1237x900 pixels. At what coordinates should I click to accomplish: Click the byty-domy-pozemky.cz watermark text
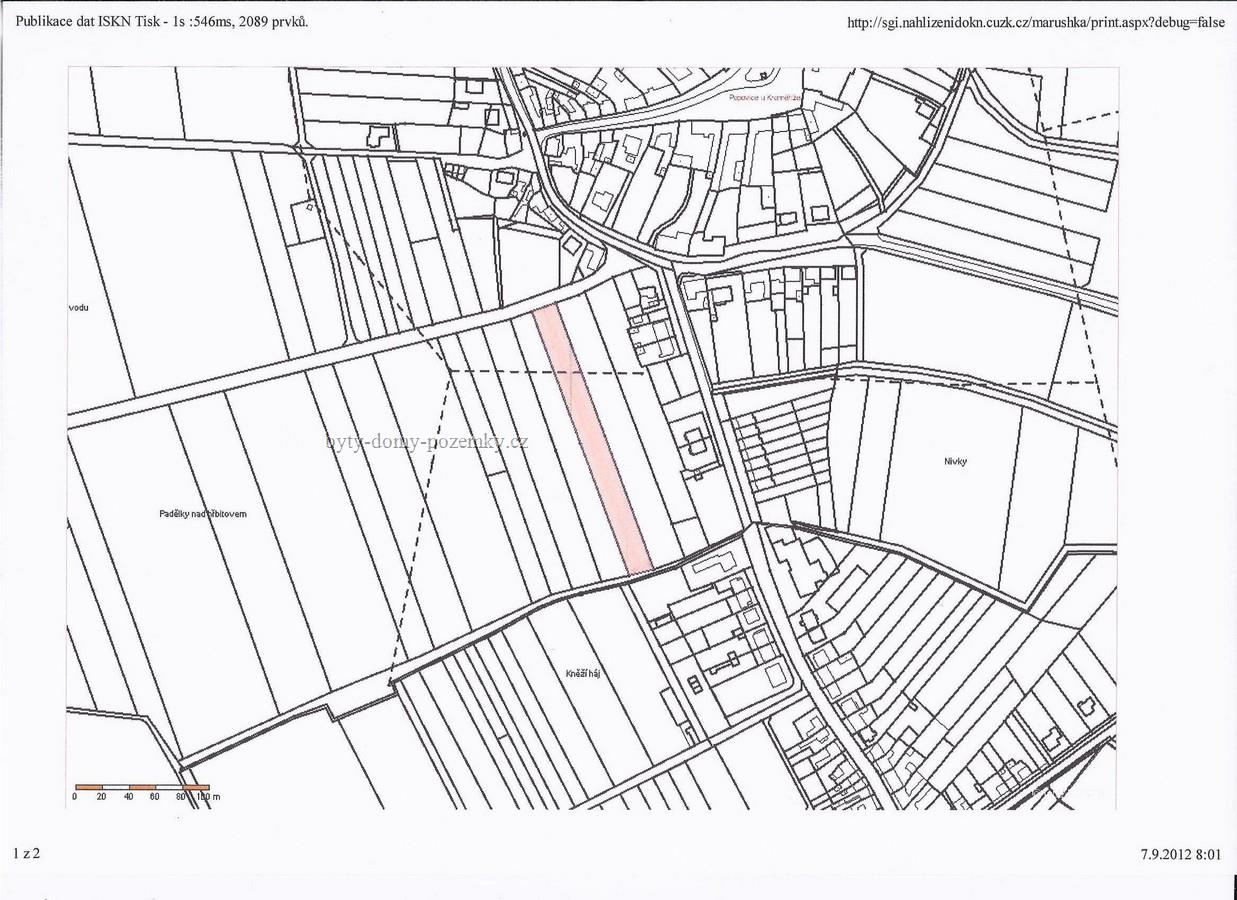[427, 442]
